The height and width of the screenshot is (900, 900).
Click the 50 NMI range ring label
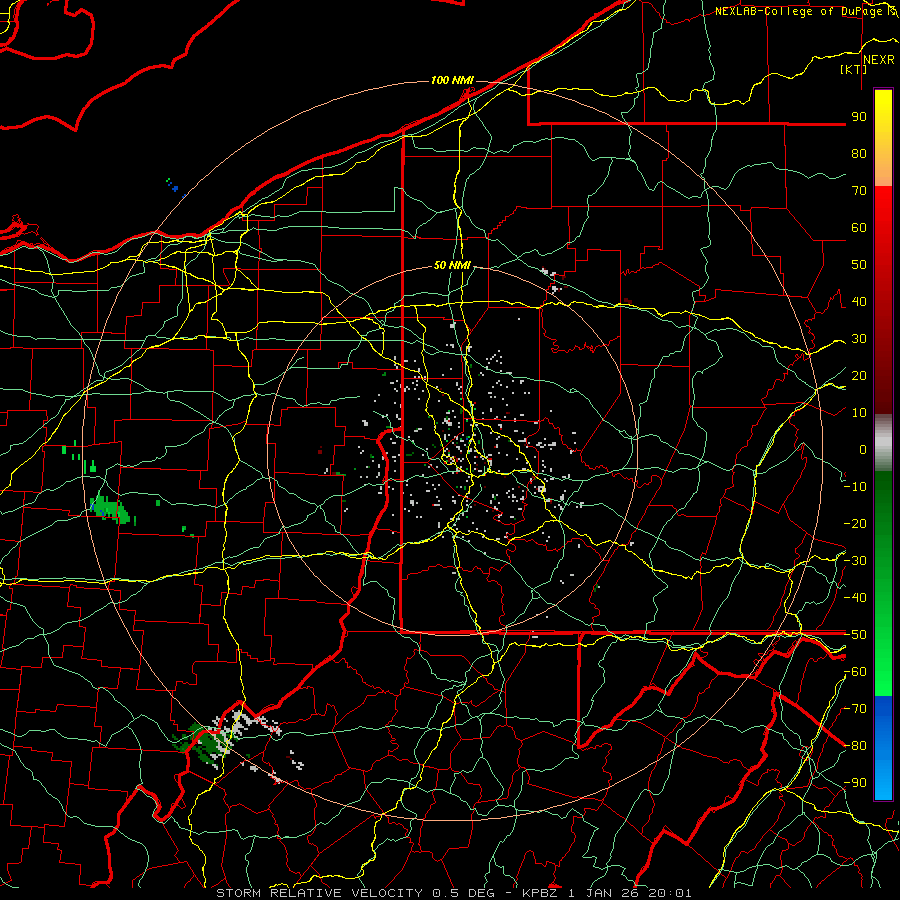(x=452, y=265)
